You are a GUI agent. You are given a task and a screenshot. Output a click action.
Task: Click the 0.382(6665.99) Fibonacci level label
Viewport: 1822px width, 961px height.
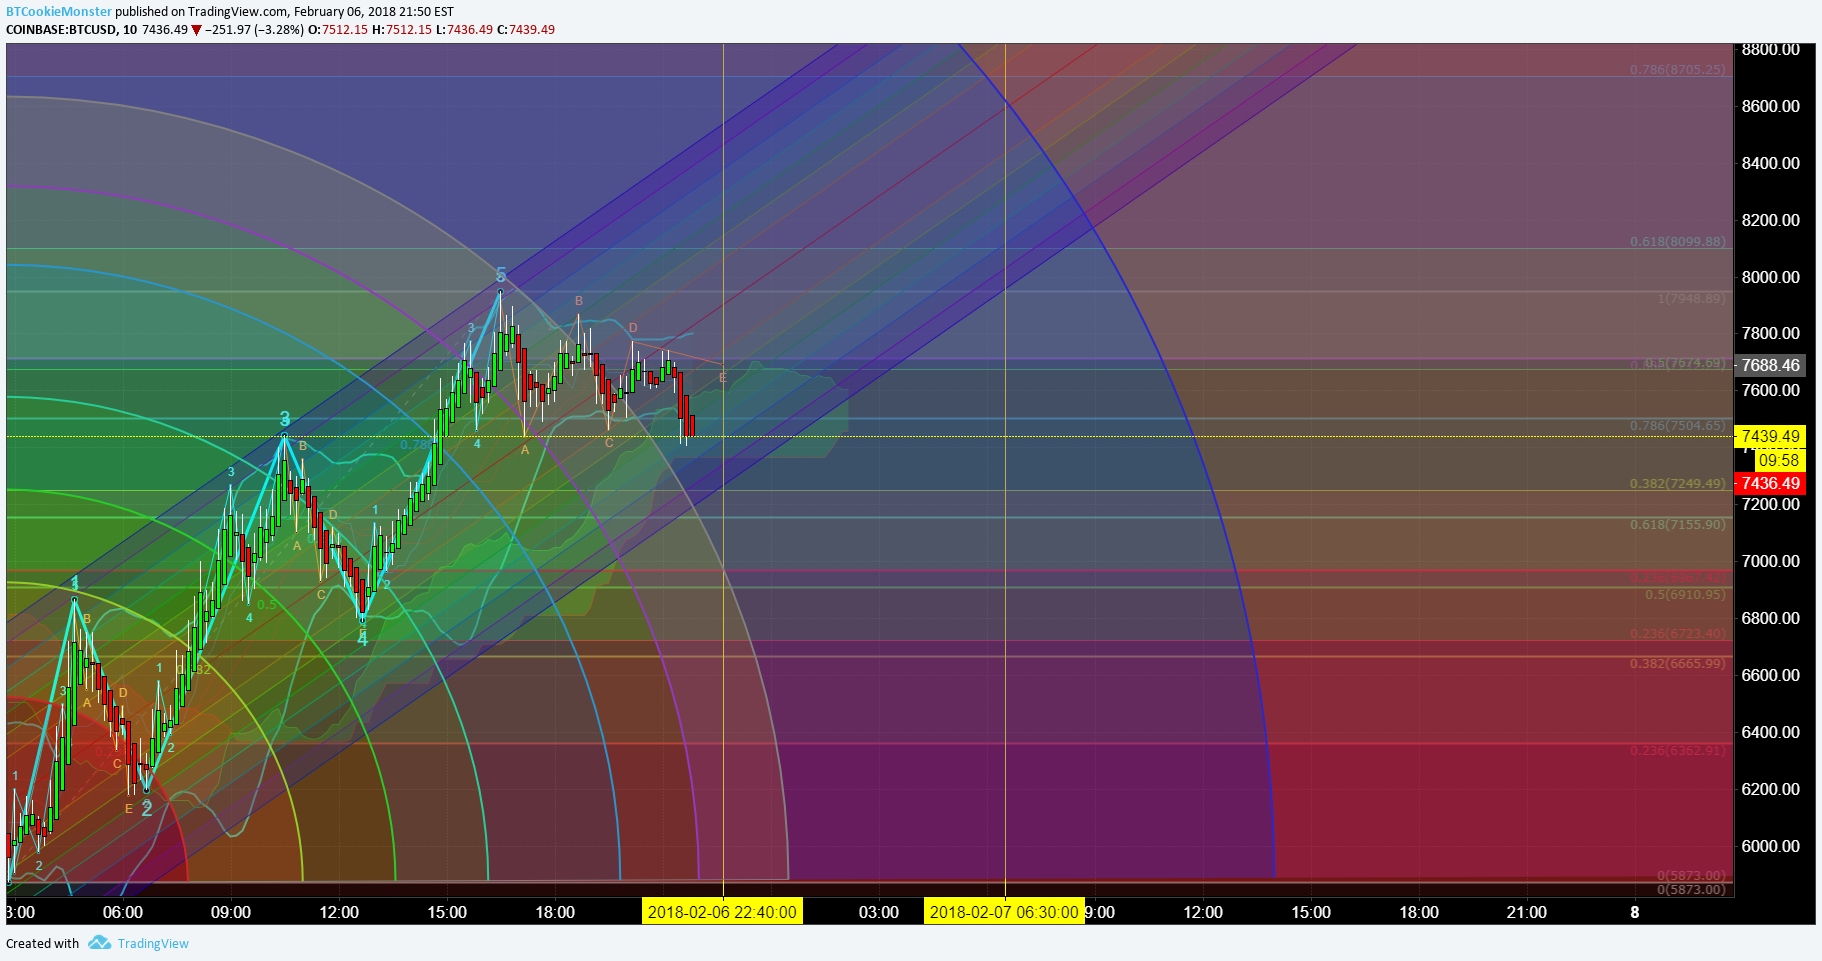1677,663
